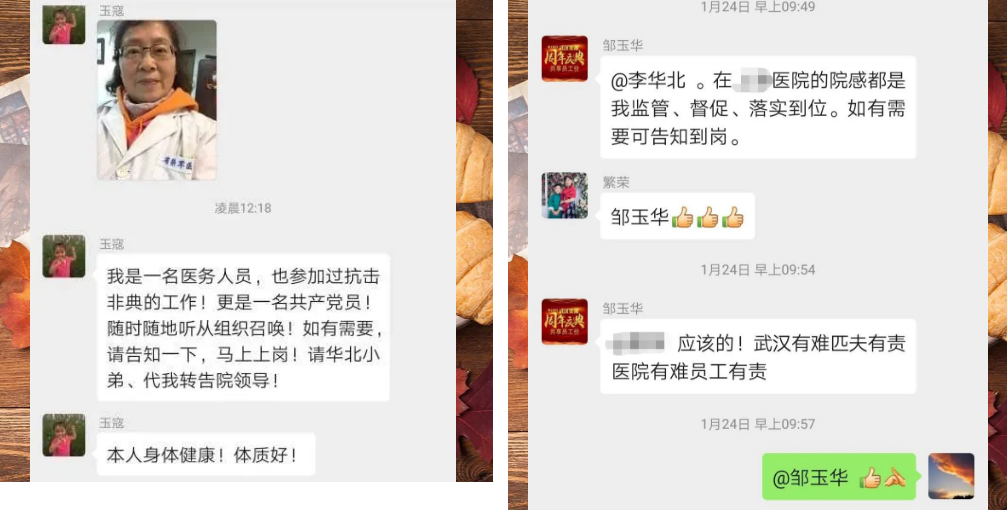Select the 邹玉华 thumbs-up reply bubble
This screenshot has width=1007, height=512.
click(x=677, y=216)
